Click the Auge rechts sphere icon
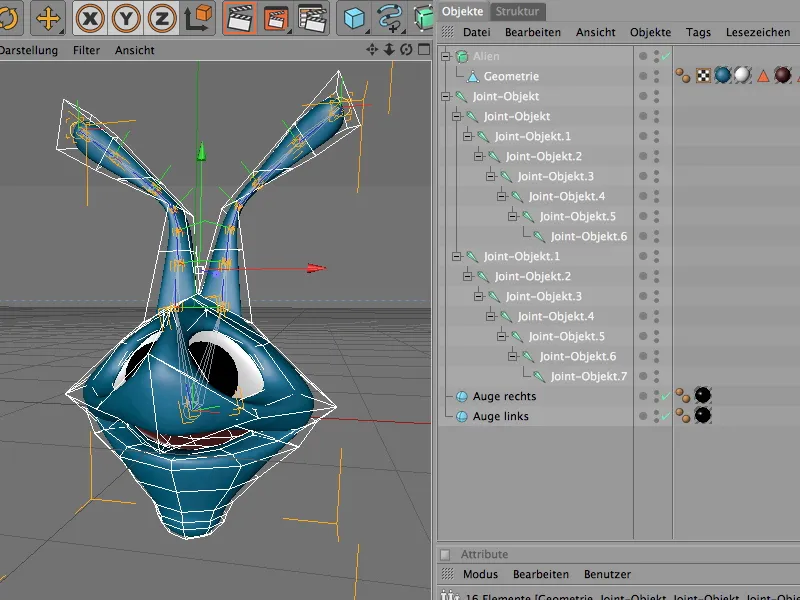This screenshot has height=600, width=800. 462,396
